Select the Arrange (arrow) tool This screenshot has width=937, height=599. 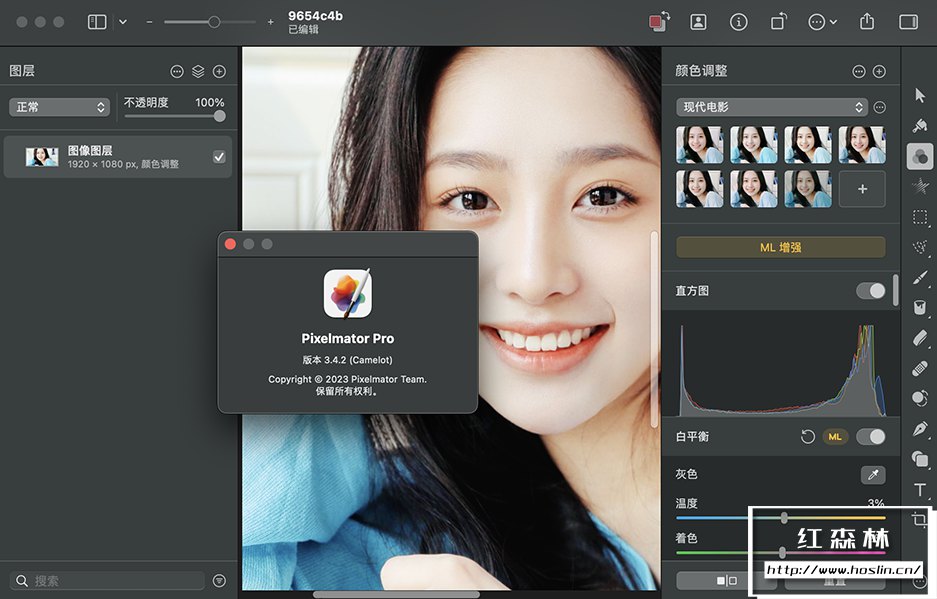coord(920,95)
